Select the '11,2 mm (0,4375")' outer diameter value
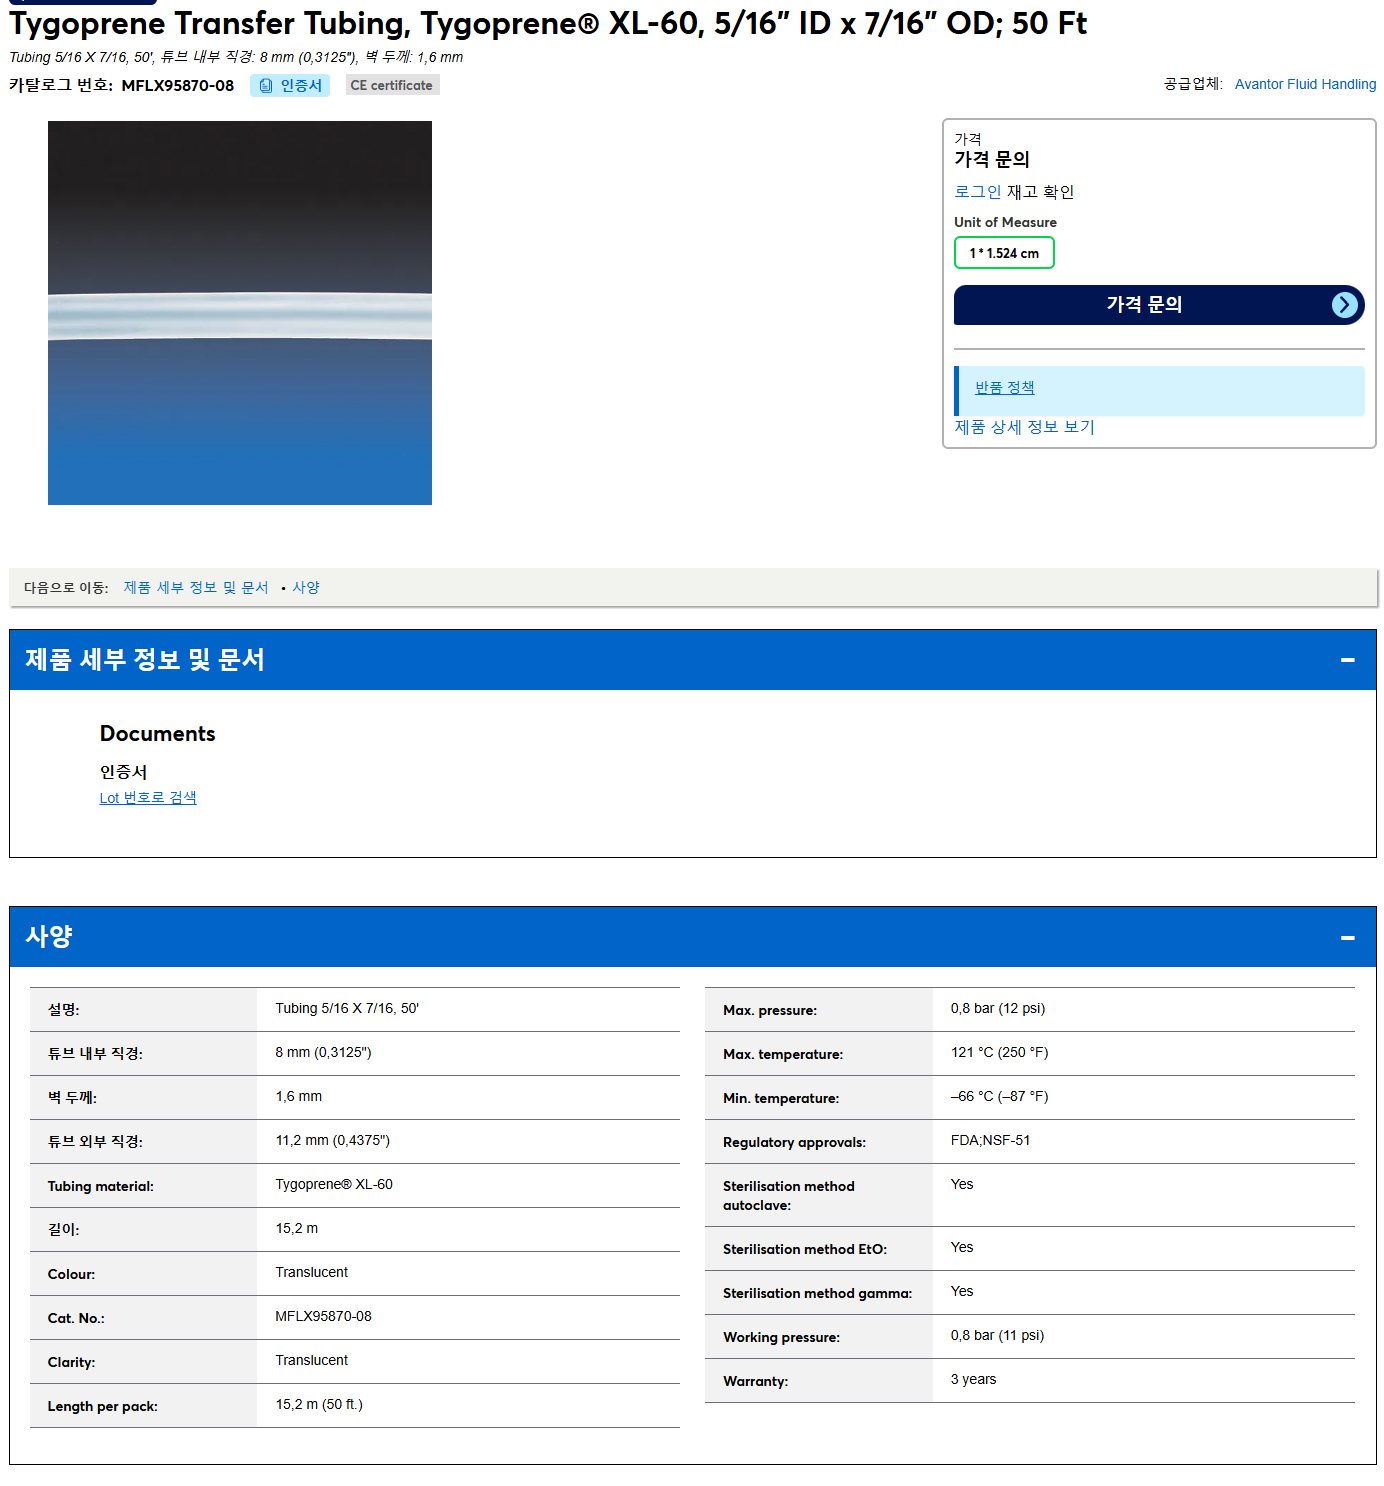 333,1141
